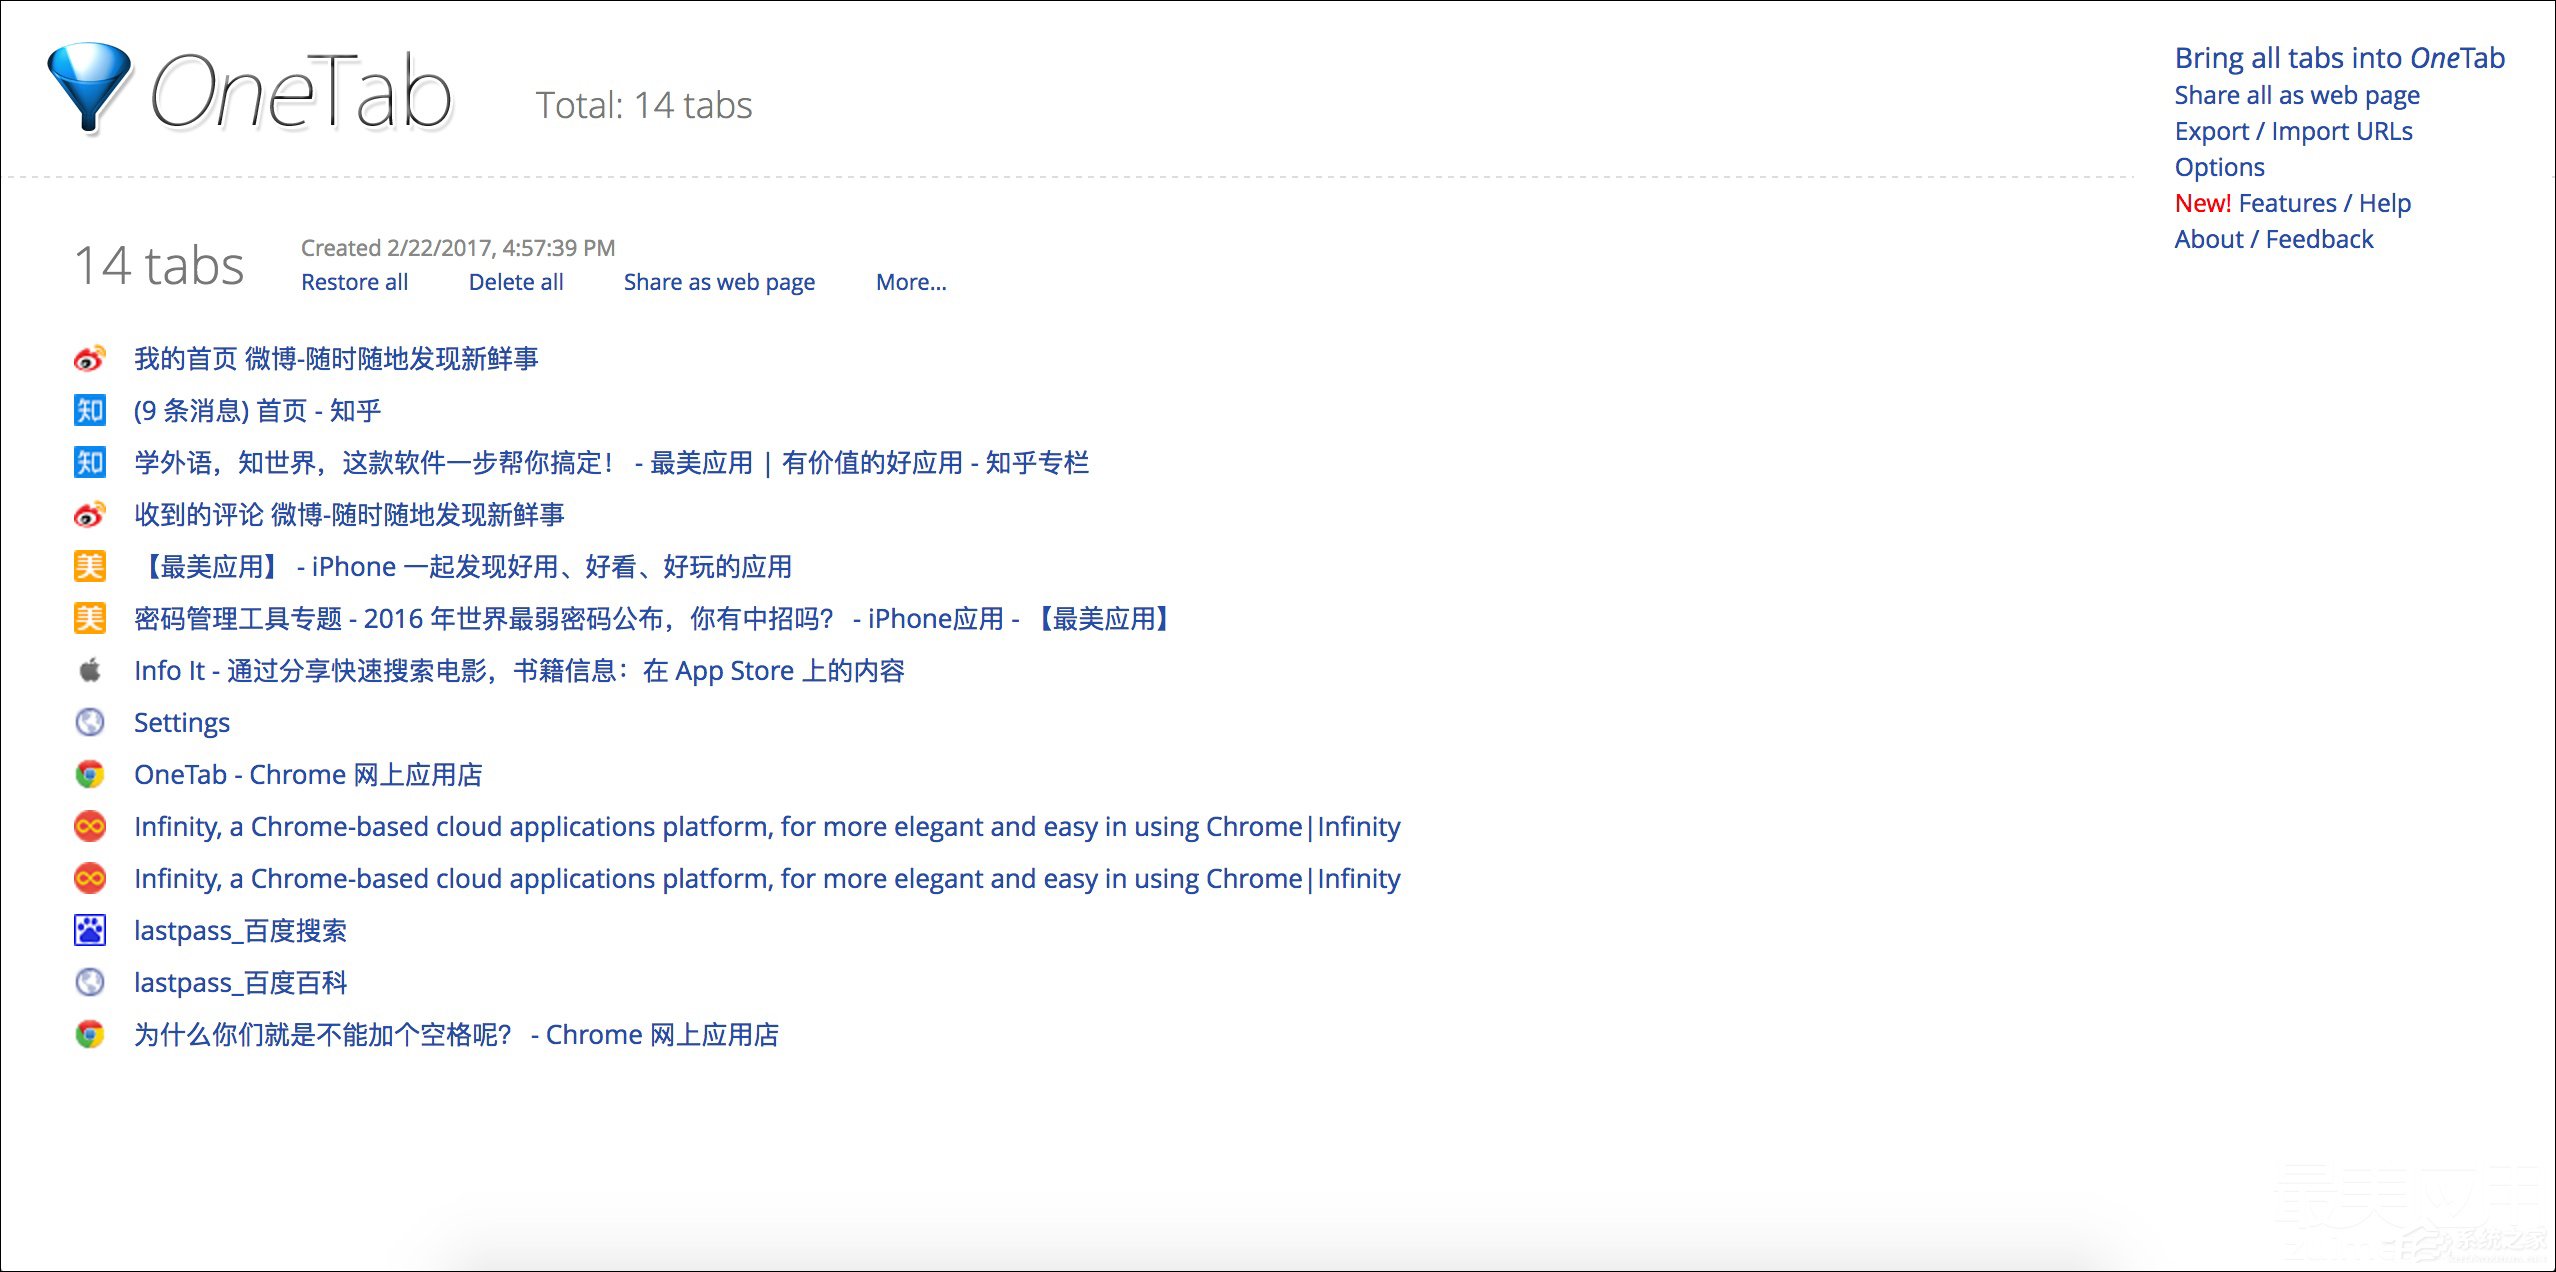Screen dimensions: 2556x1272
Task: Open the 收到的评论 微博 link
Action: click(x=349, y=515)
